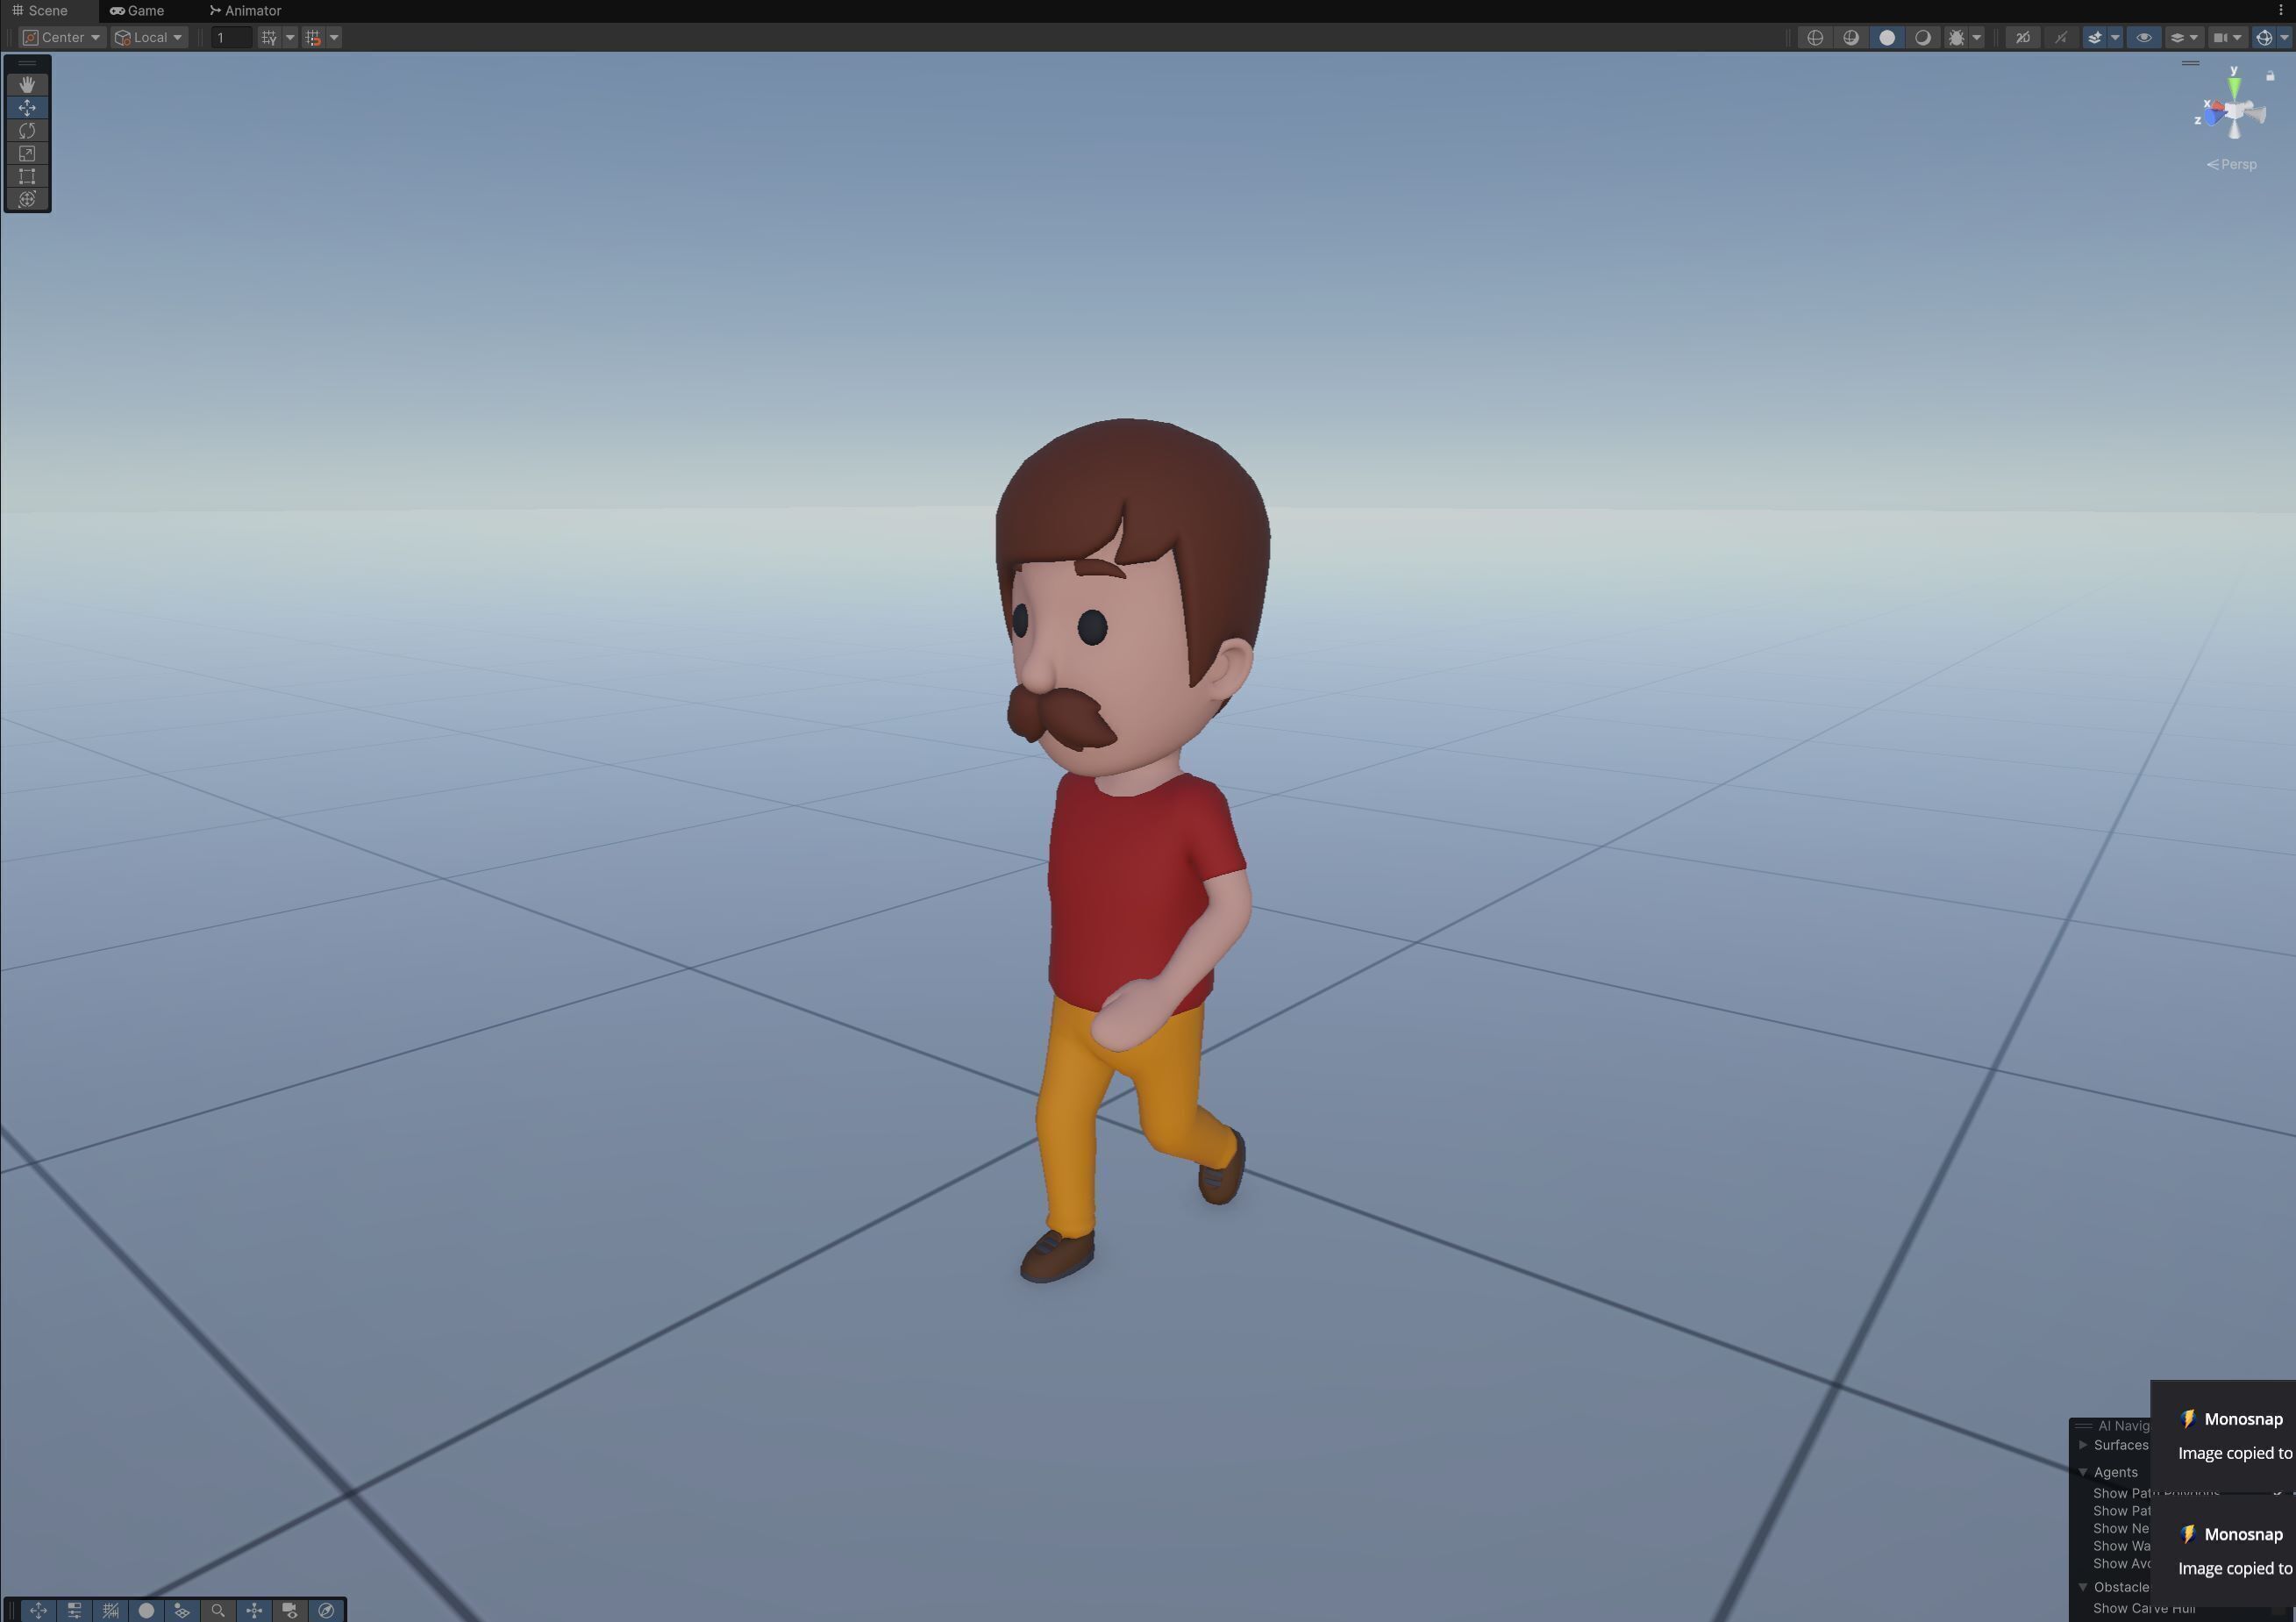Click the view options layers icon in bottom bar
2296x1622 pixels.
(182, 1610)
